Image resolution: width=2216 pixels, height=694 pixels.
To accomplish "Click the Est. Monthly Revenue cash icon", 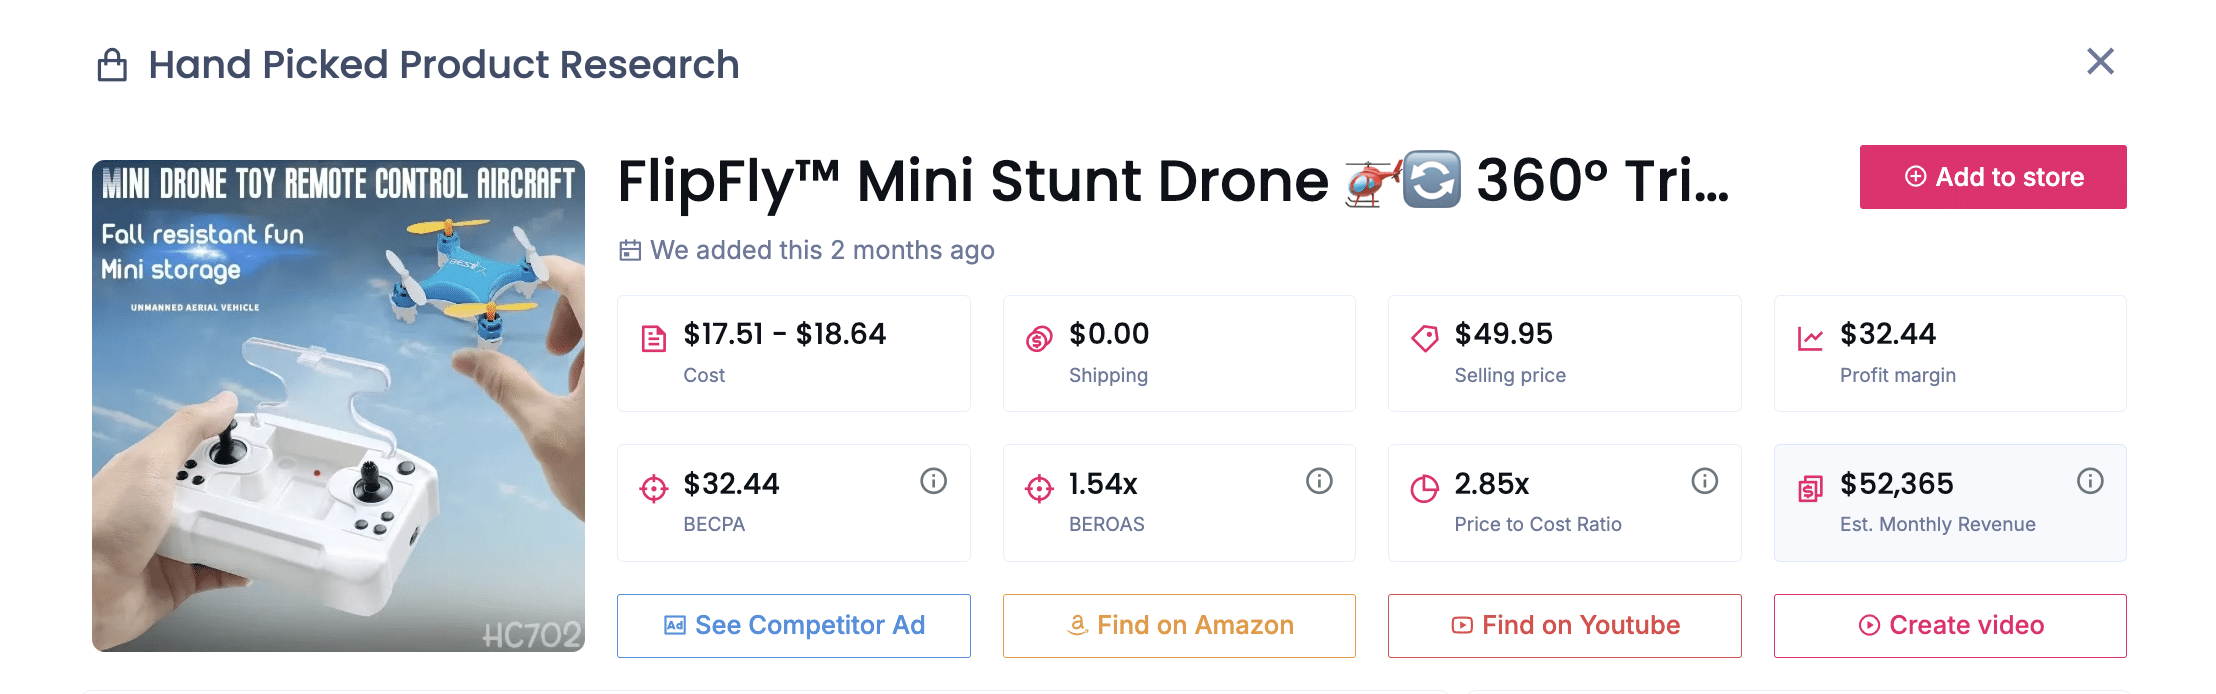I will pyautogui.click(x=1810, y=489).
